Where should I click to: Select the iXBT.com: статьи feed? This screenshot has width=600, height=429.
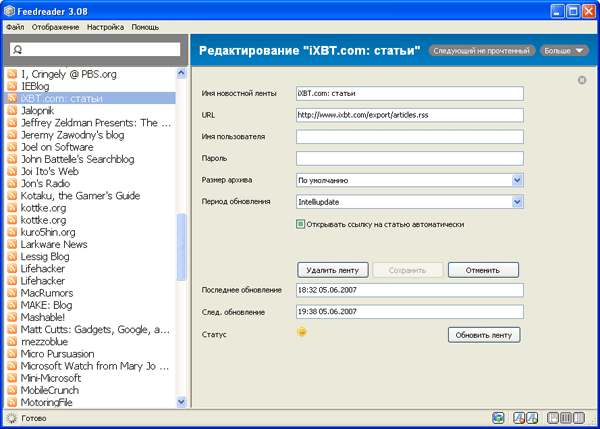90,98
